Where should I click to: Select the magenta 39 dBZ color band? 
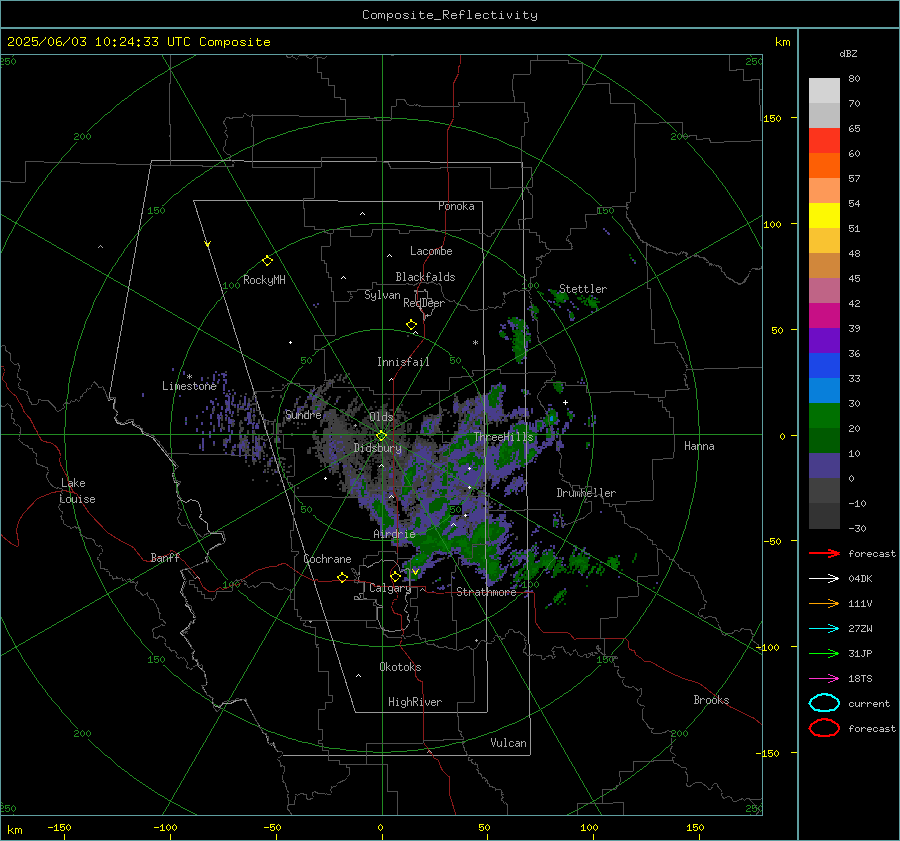(824, 316)
